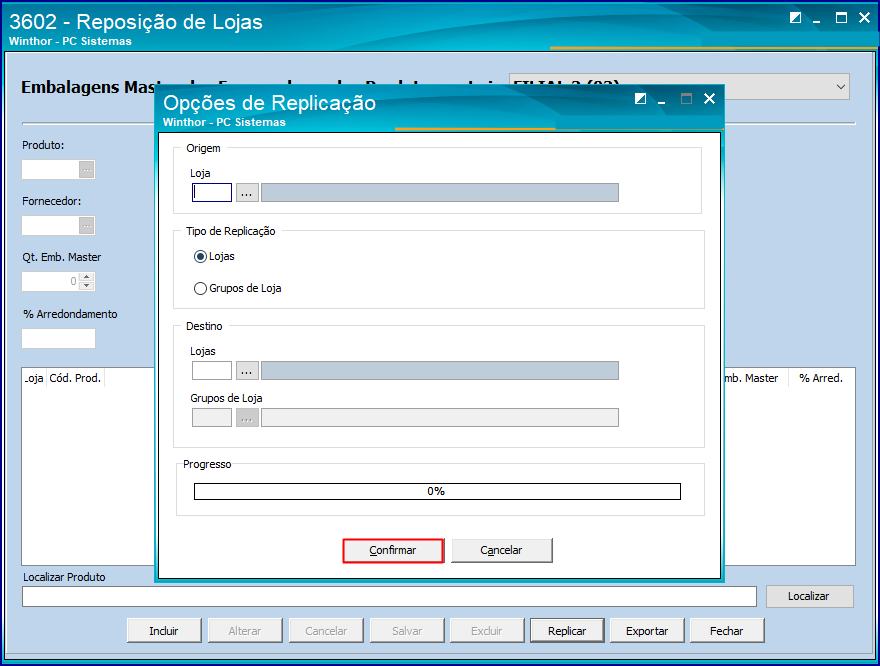Open the Destino Lojas lookup button
Viewport: 880px width, 666px height.
246,370
